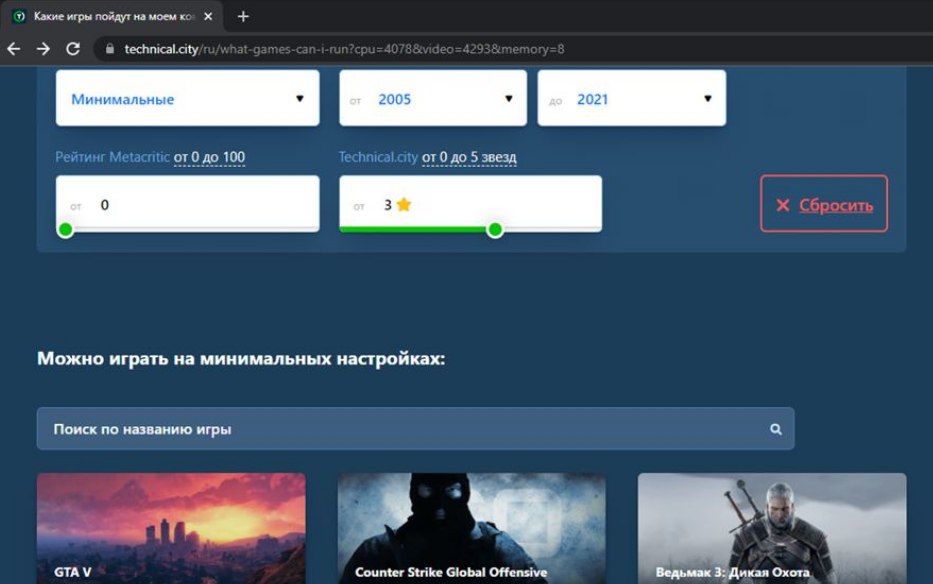Select the 'Какие игры пойдут на моем' tab
Viewport: 933px width, 584px height.
[112, 17]
